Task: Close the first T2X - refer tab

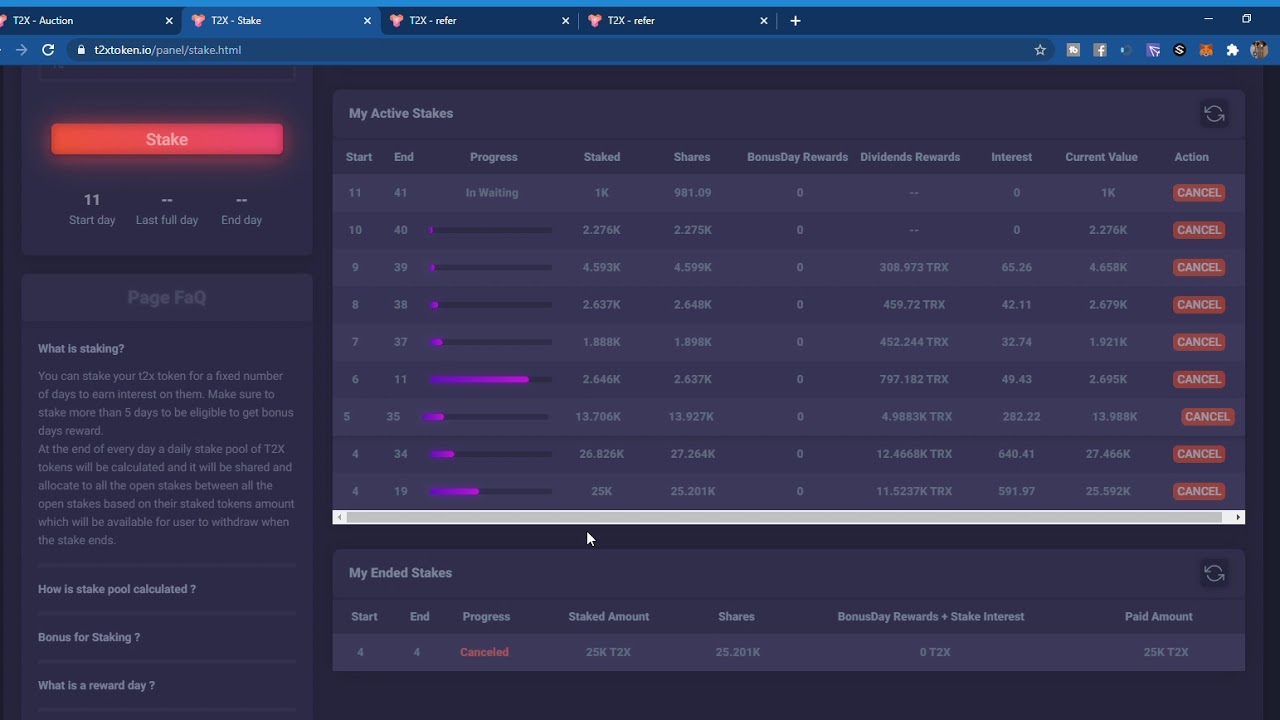Action: pos(566,20)
